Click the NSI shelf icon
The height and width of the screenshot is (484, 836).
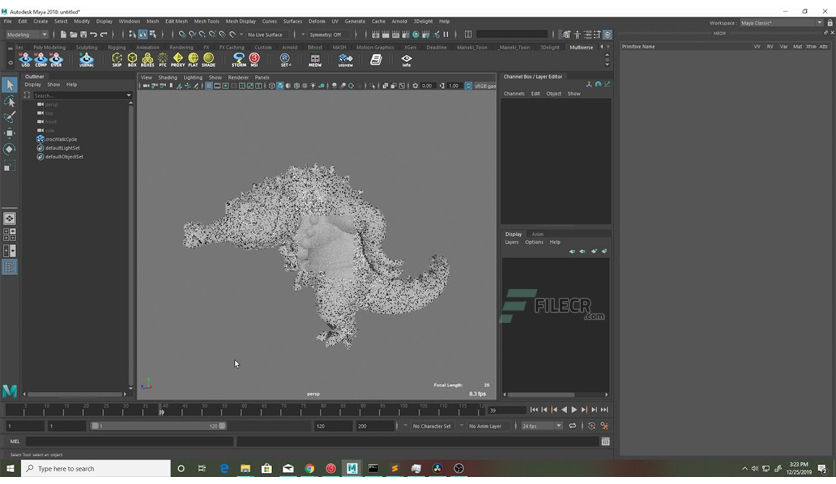[x=254, y=60]
